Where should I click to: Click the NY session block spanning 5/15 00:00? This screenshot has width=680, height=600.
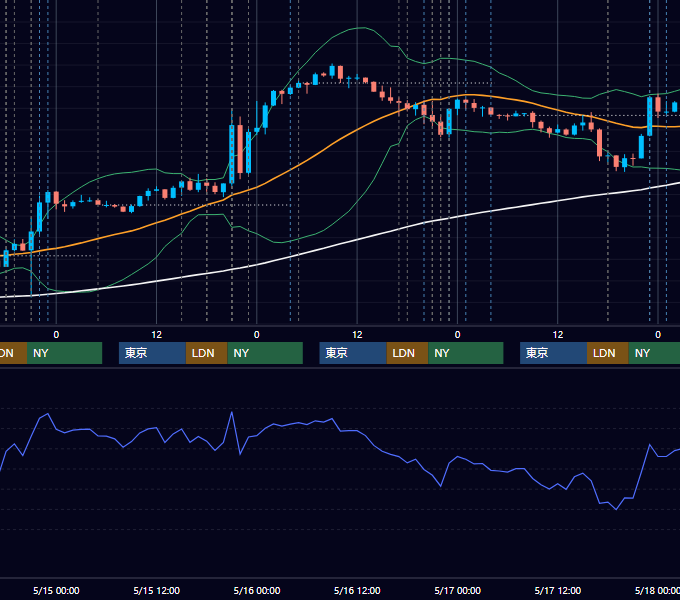(x=64, y=353)
